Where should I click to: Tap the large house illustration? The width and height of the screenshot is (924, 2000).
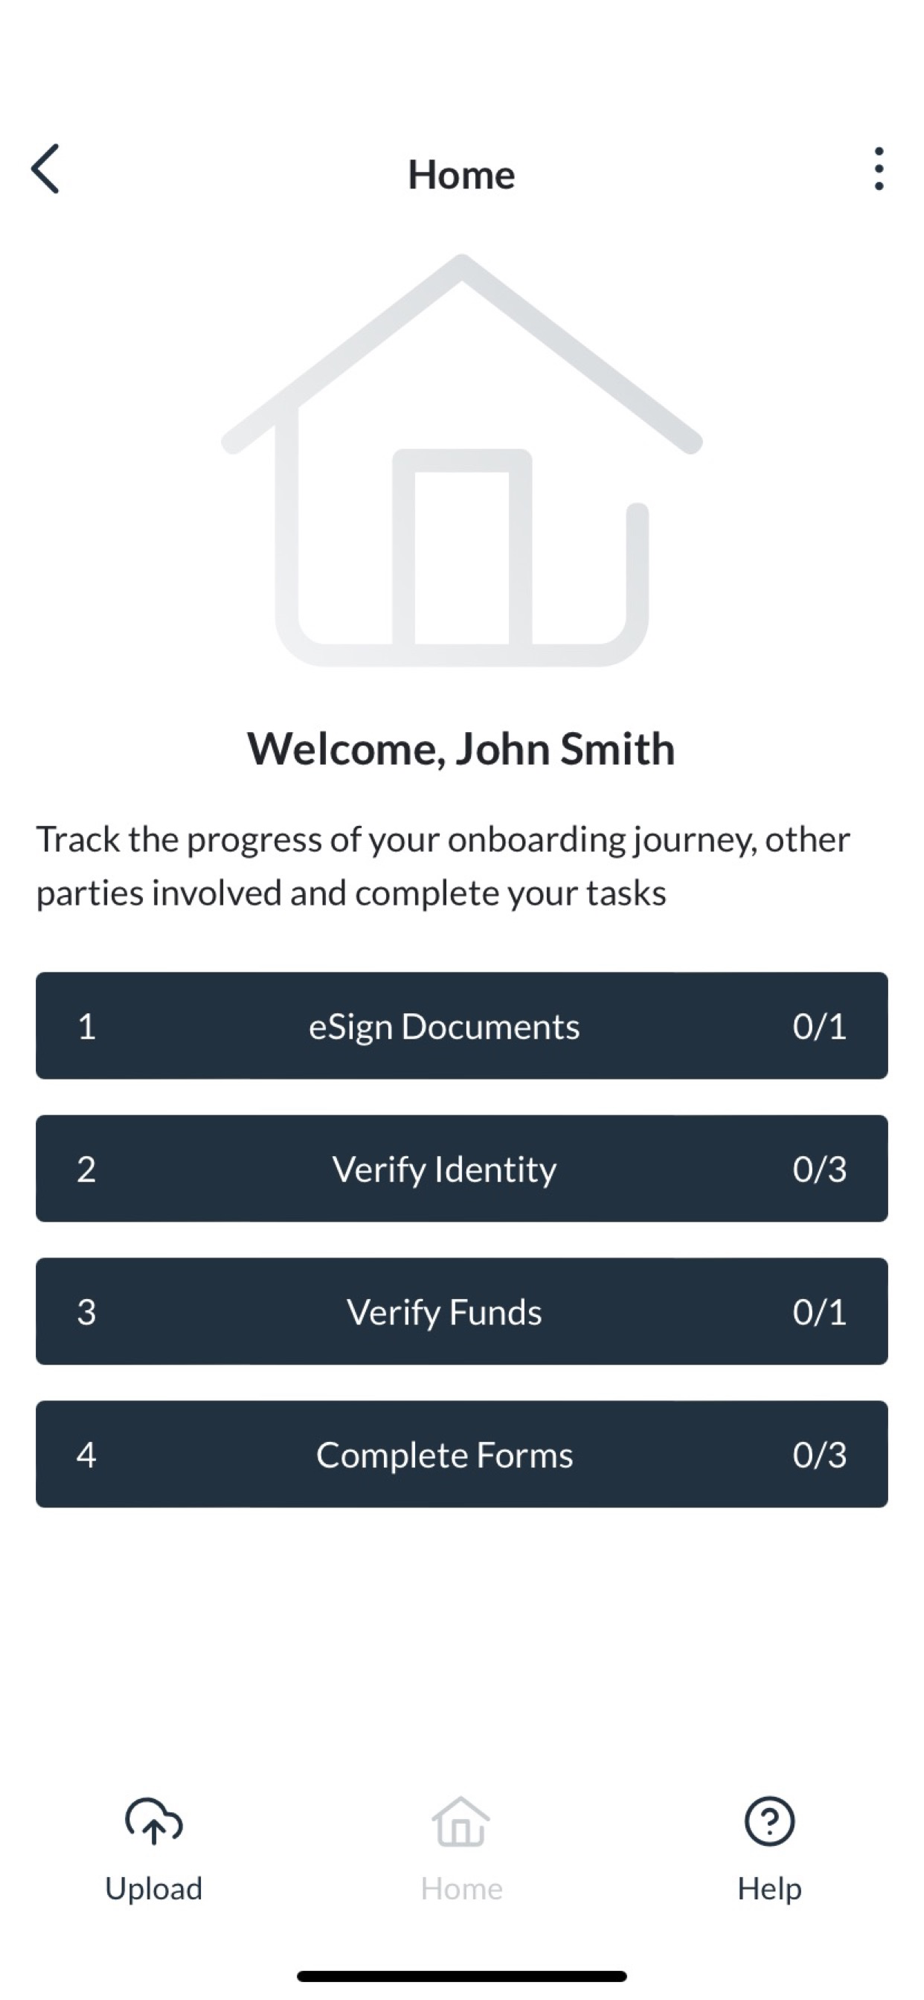(462, 460)
